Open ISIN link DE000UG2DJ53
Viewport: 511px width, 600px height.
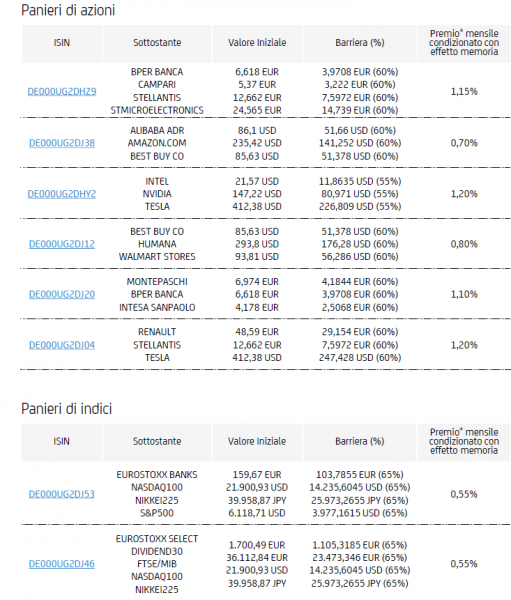62,494
